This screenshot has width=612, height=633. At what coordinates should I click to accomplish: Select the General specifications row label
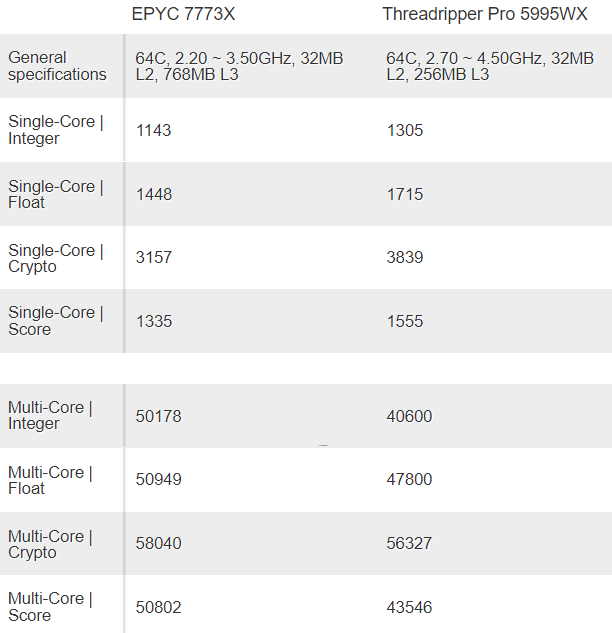[x=57, y=66]
